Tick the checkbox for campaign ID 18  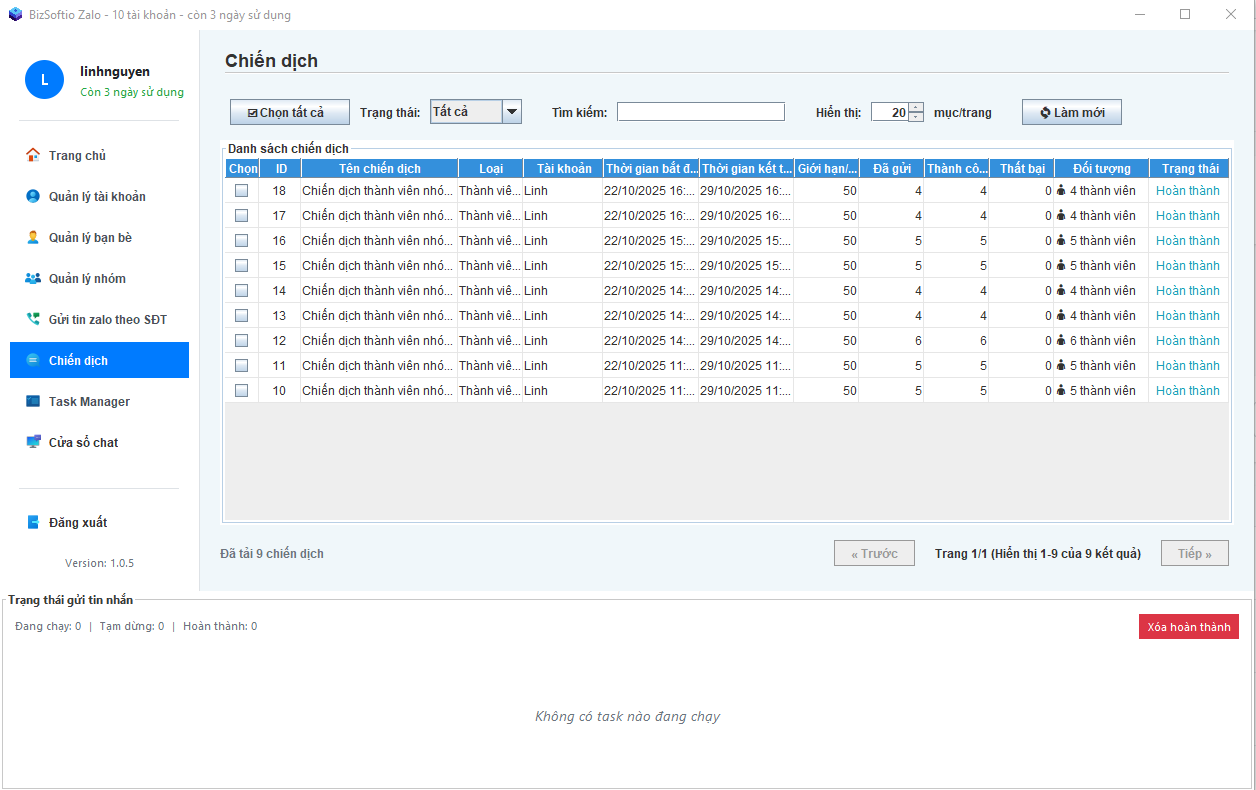241,190
